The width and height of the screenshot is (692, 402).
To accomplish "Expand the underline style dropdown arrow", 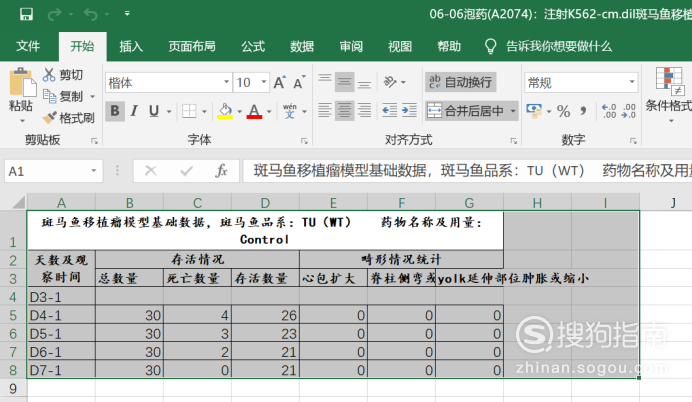I will [x=169, y=111].
